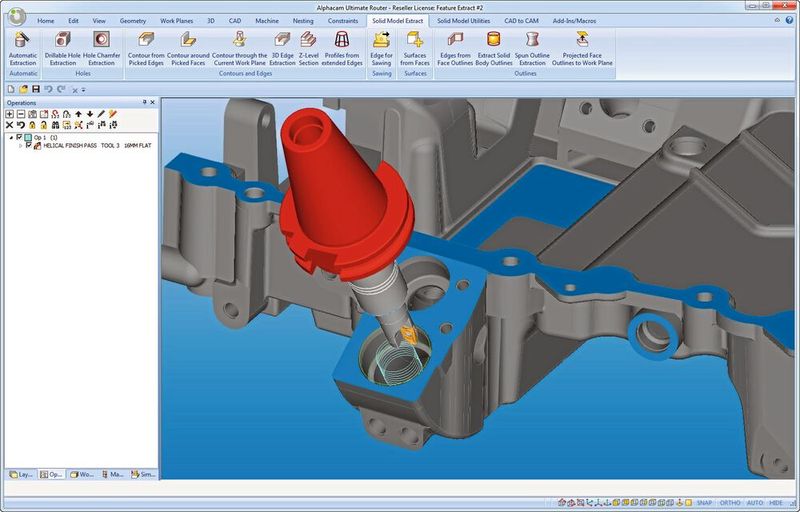Start 3D Edge Extraction
This screenshot has width=800, height=512.
[x=282, y=49]
